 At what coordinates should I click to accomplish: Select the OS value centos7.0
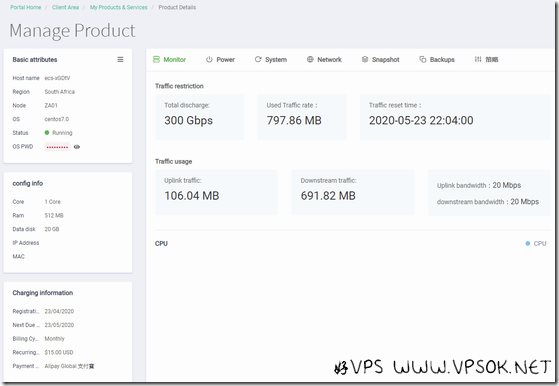[57, 119]
